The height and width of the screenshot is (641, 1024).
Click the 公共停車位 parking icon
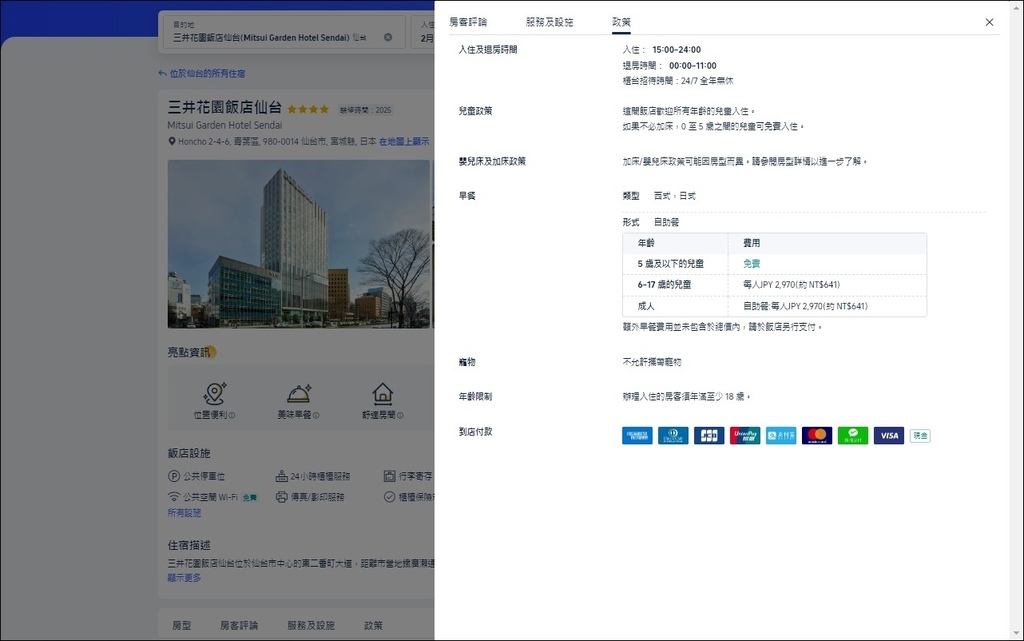point(174,476)
